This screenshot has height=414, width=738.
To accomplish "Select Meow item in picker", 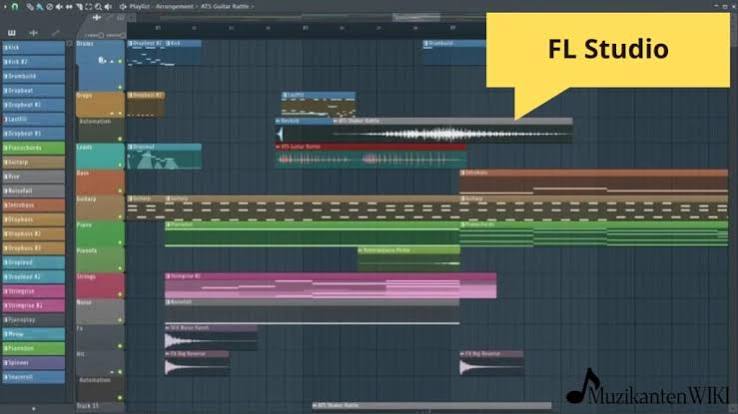I will (33, 334).
